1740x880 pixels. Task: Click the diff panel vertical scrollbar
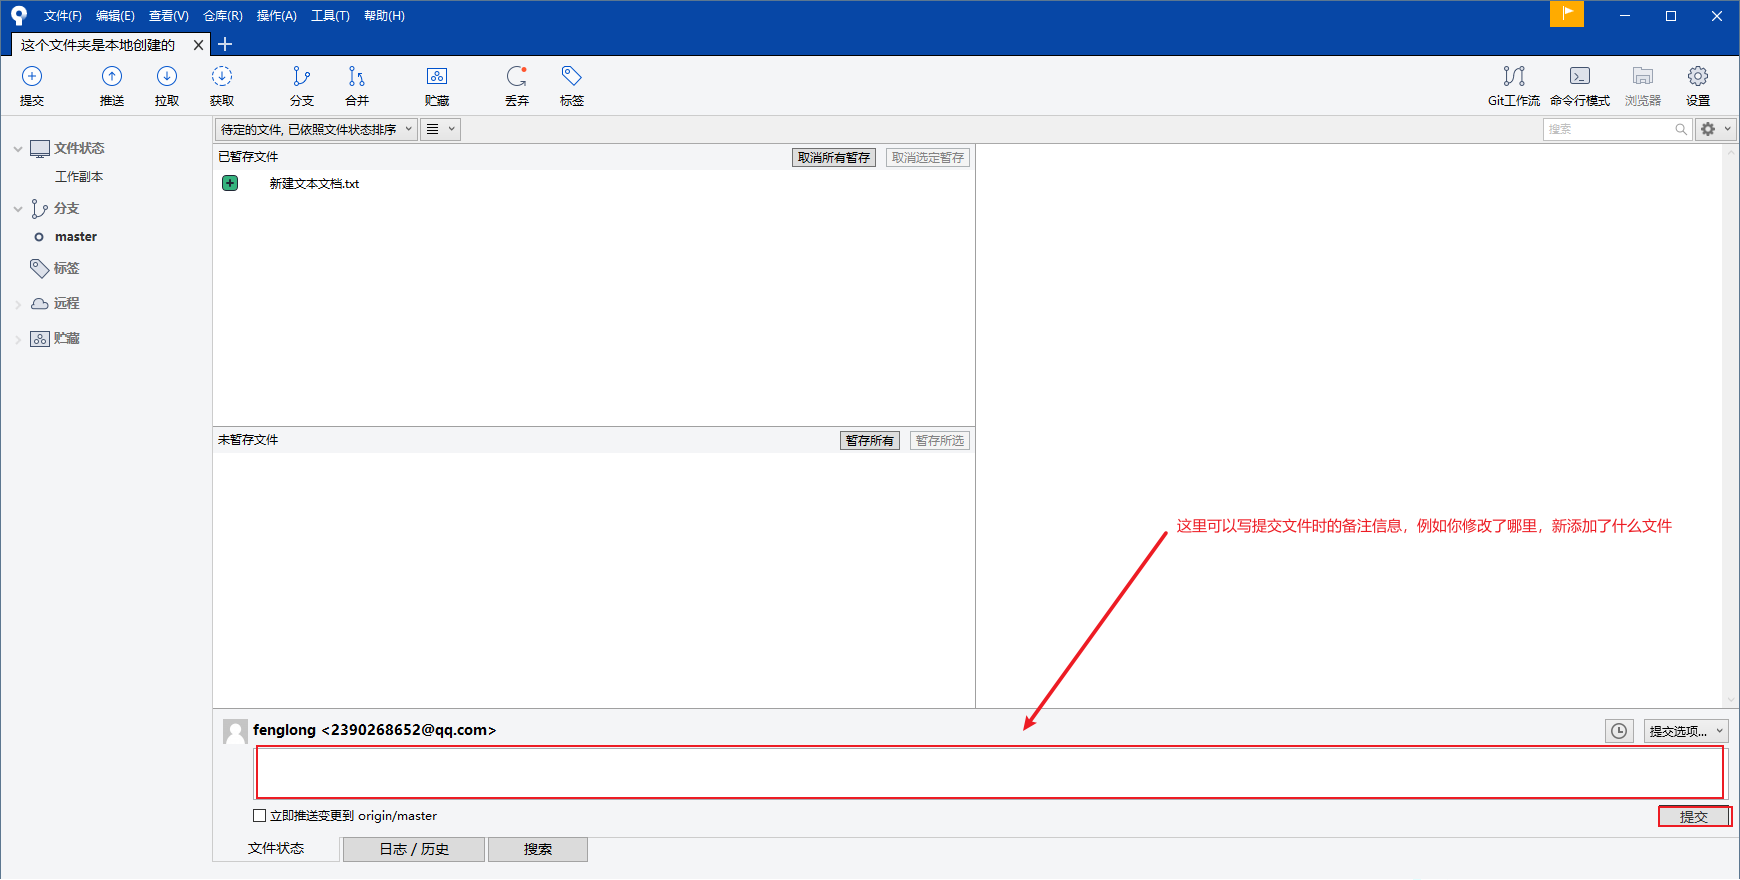point(1731,426)
